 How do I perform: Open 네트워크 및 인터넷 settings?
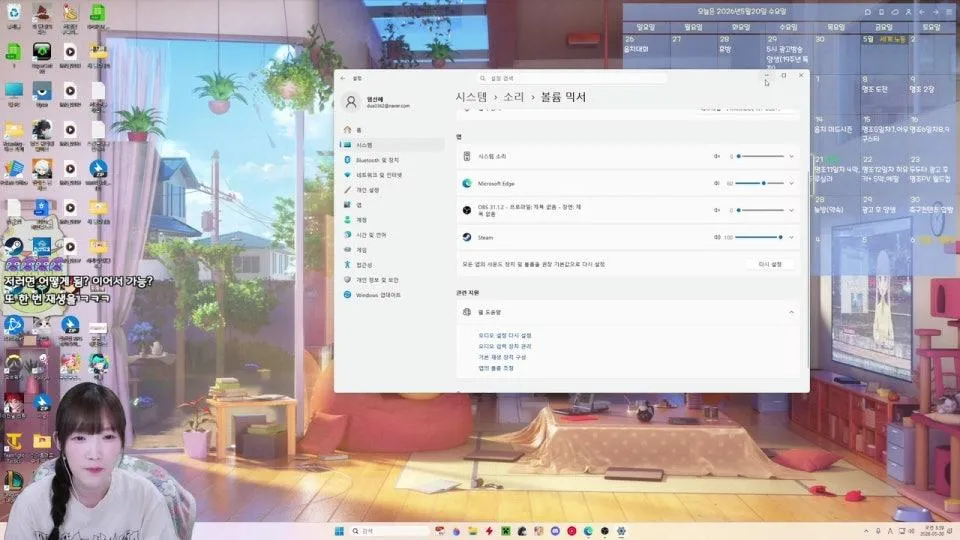coord(392,175)
